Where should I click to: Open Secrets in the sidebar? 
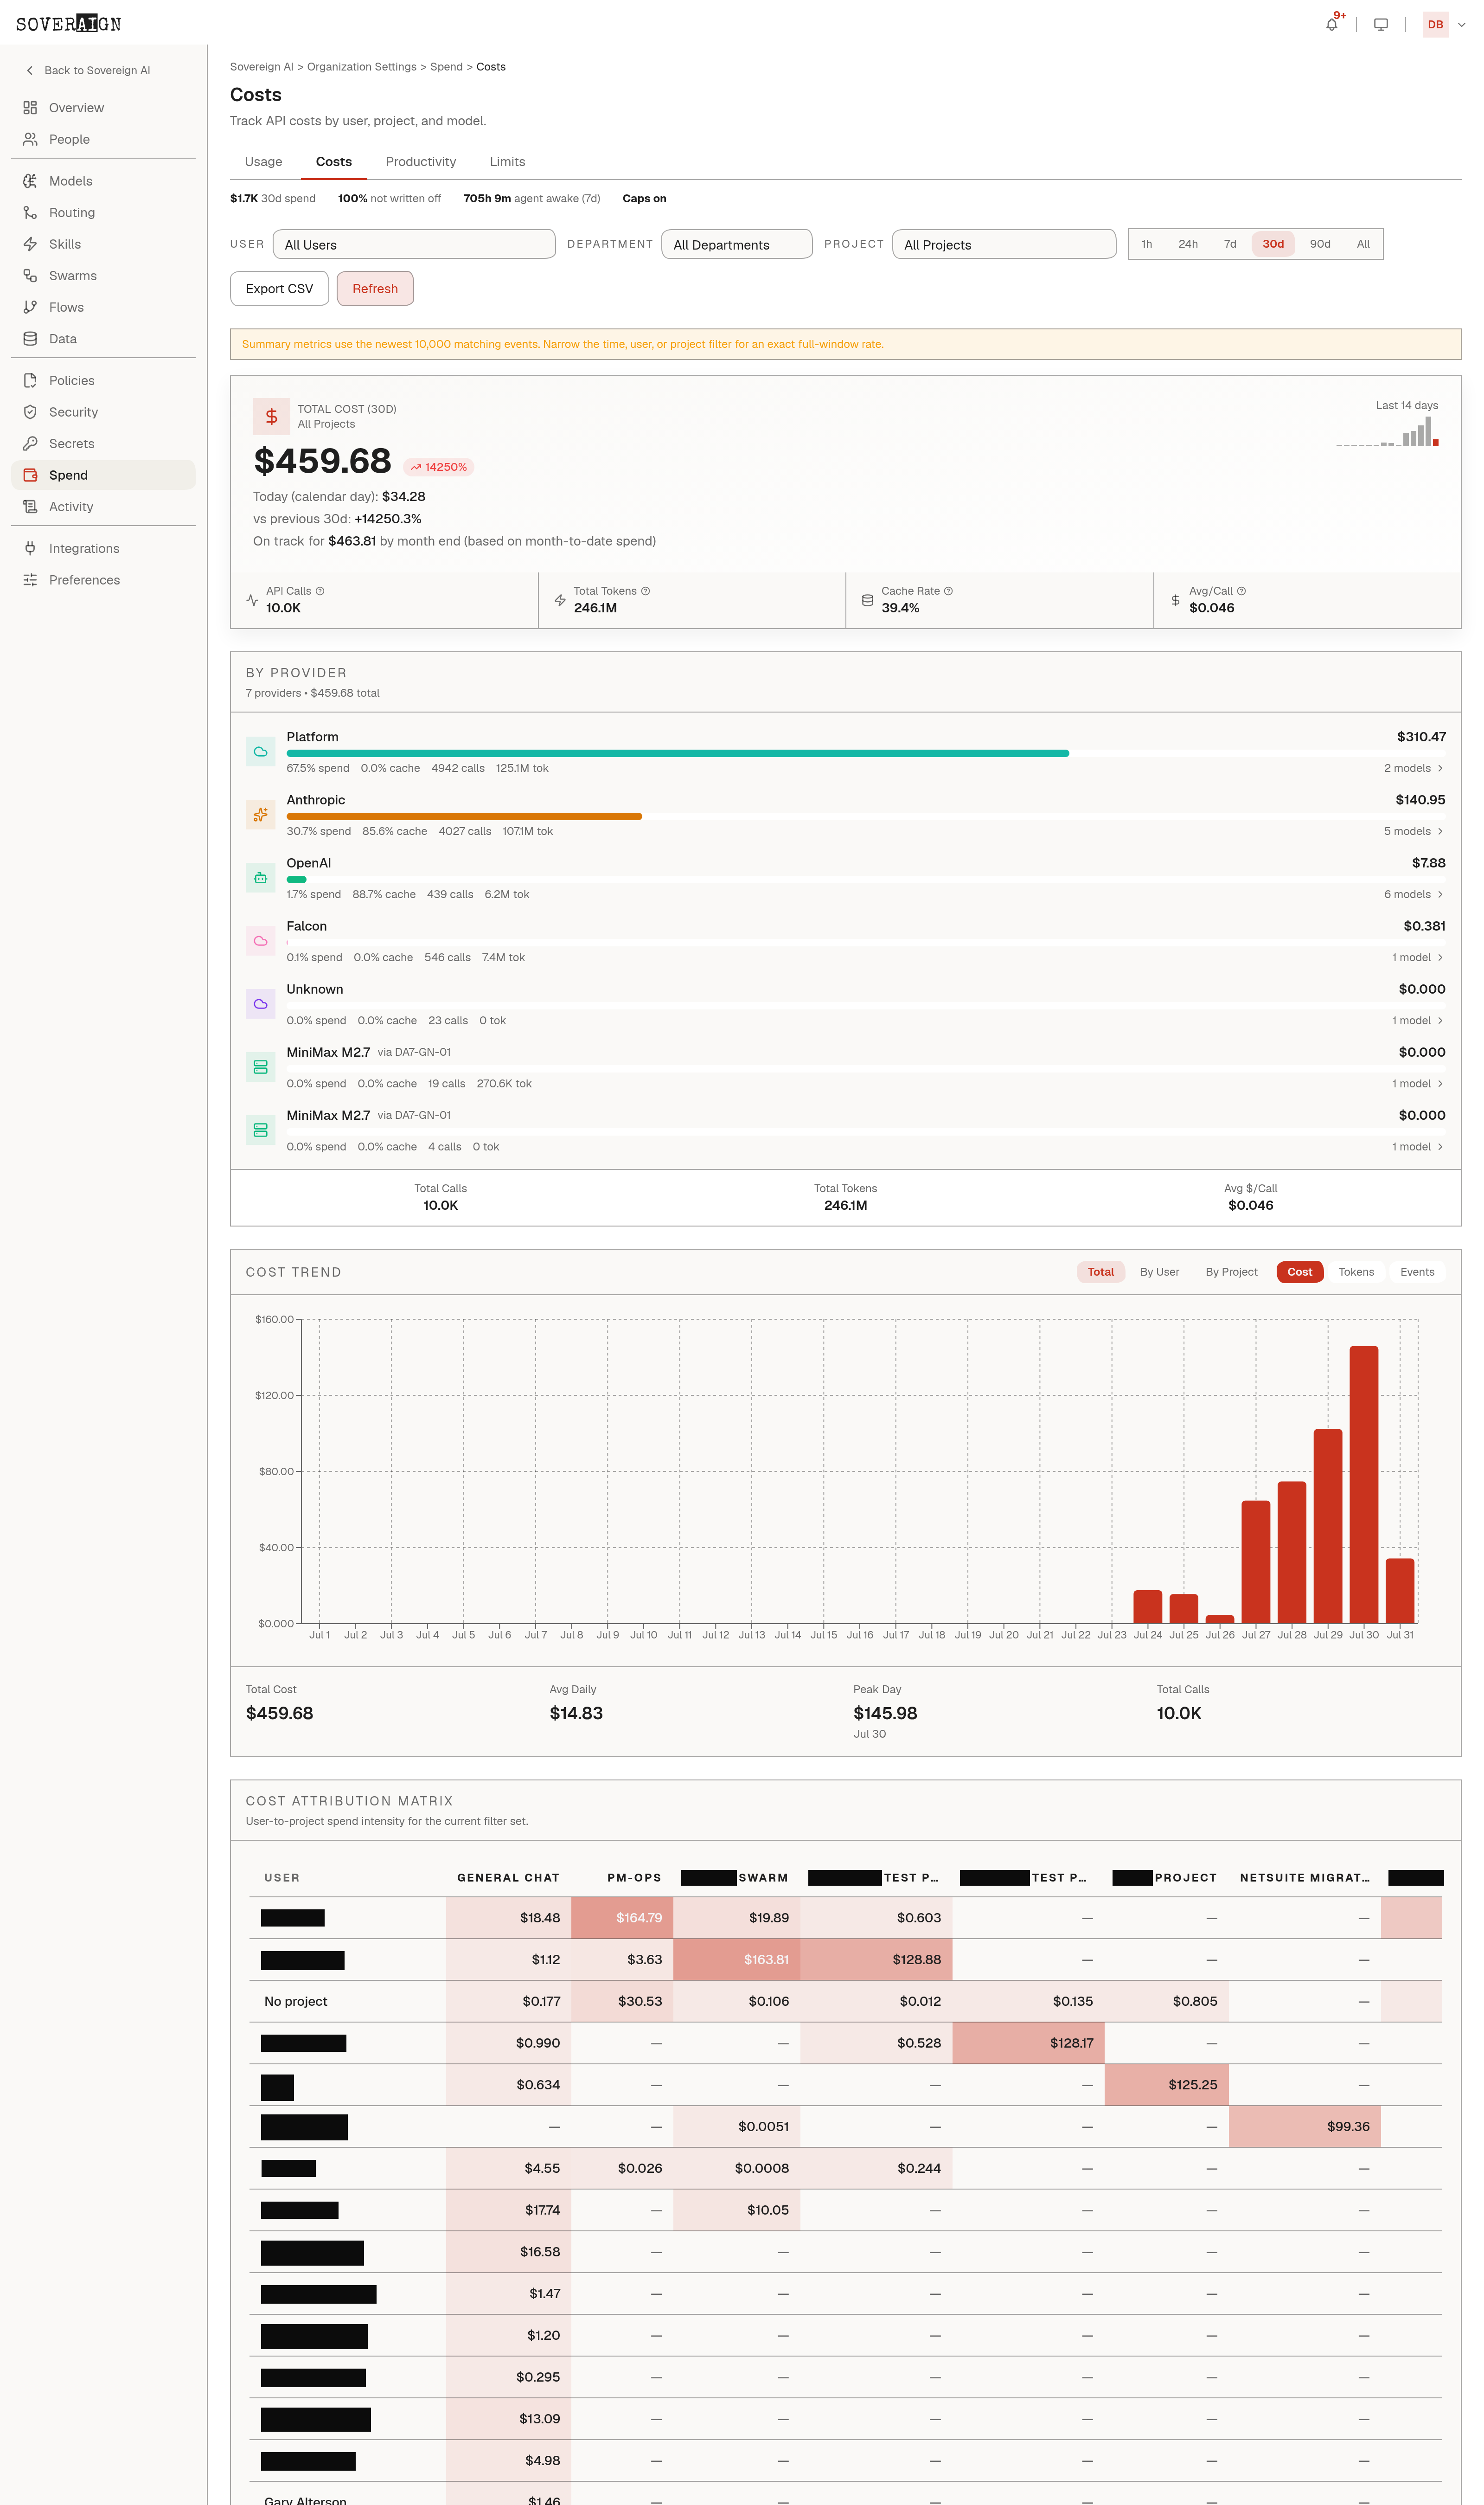(x=103, y=444)
